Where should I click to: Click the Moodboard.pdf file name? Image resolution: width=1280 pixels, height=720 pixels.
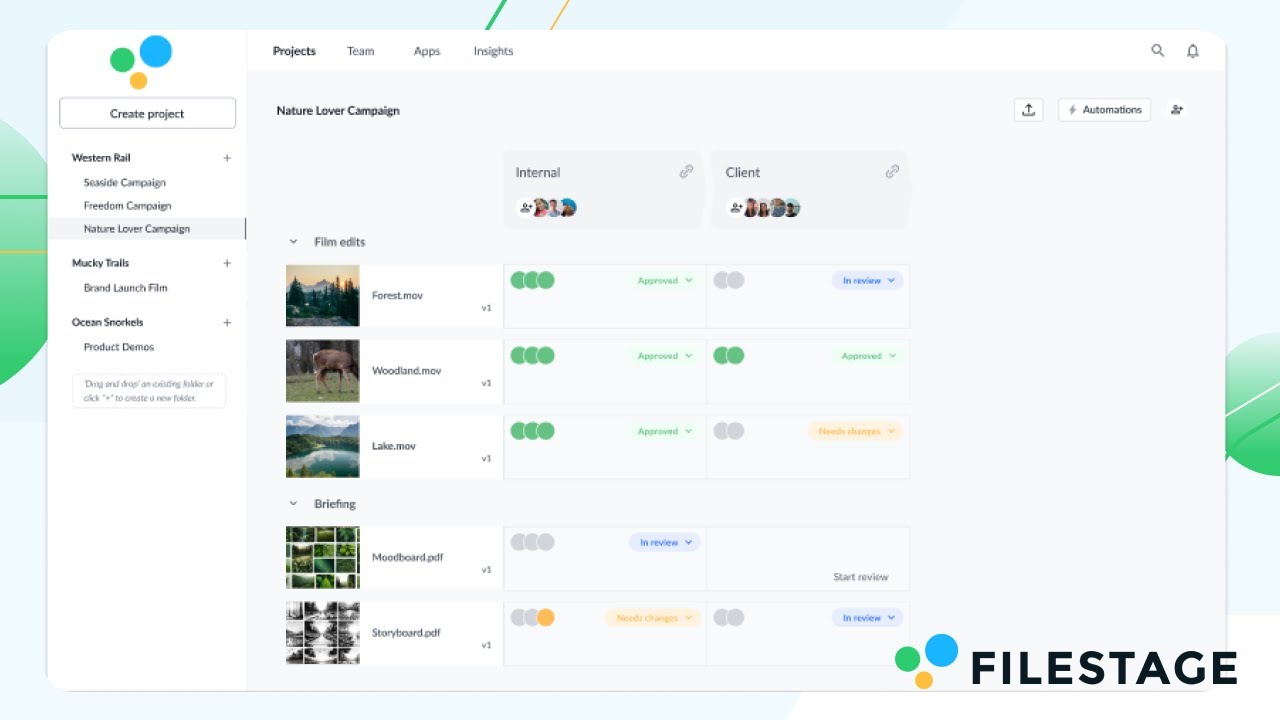(x=407, y=557)
